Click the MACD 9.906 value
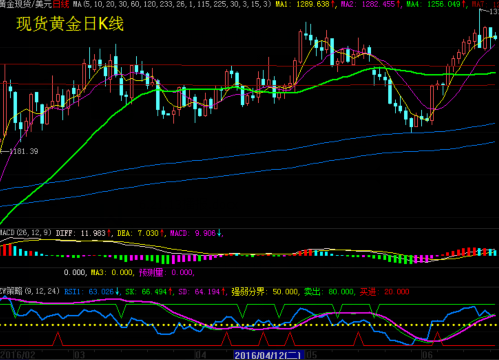The image size is (499, 360). pyautogui.click(x=195, y=233)
